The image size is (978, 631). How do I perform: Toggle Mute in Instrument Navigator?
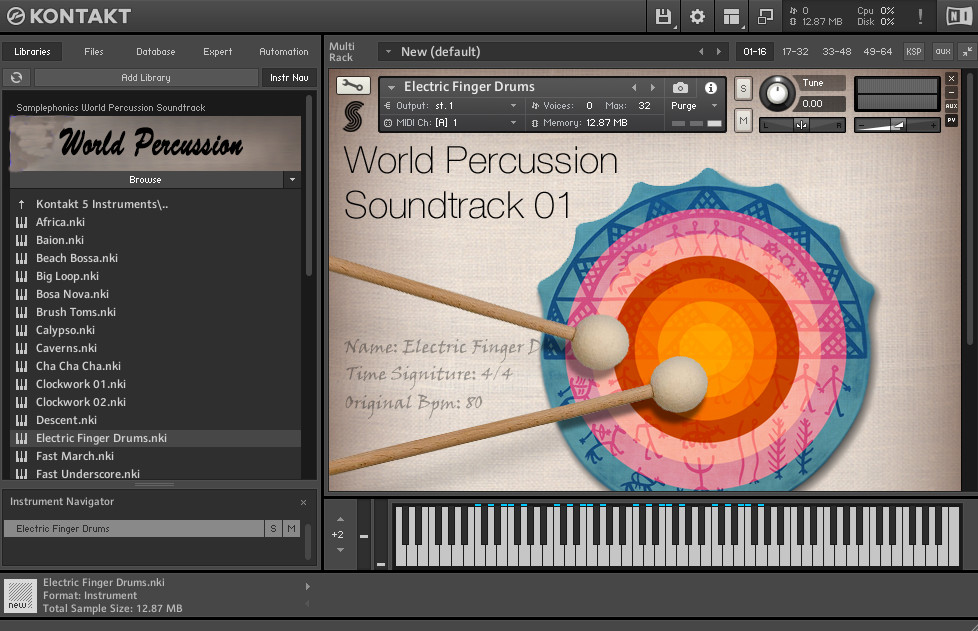[x=291, y=529]
